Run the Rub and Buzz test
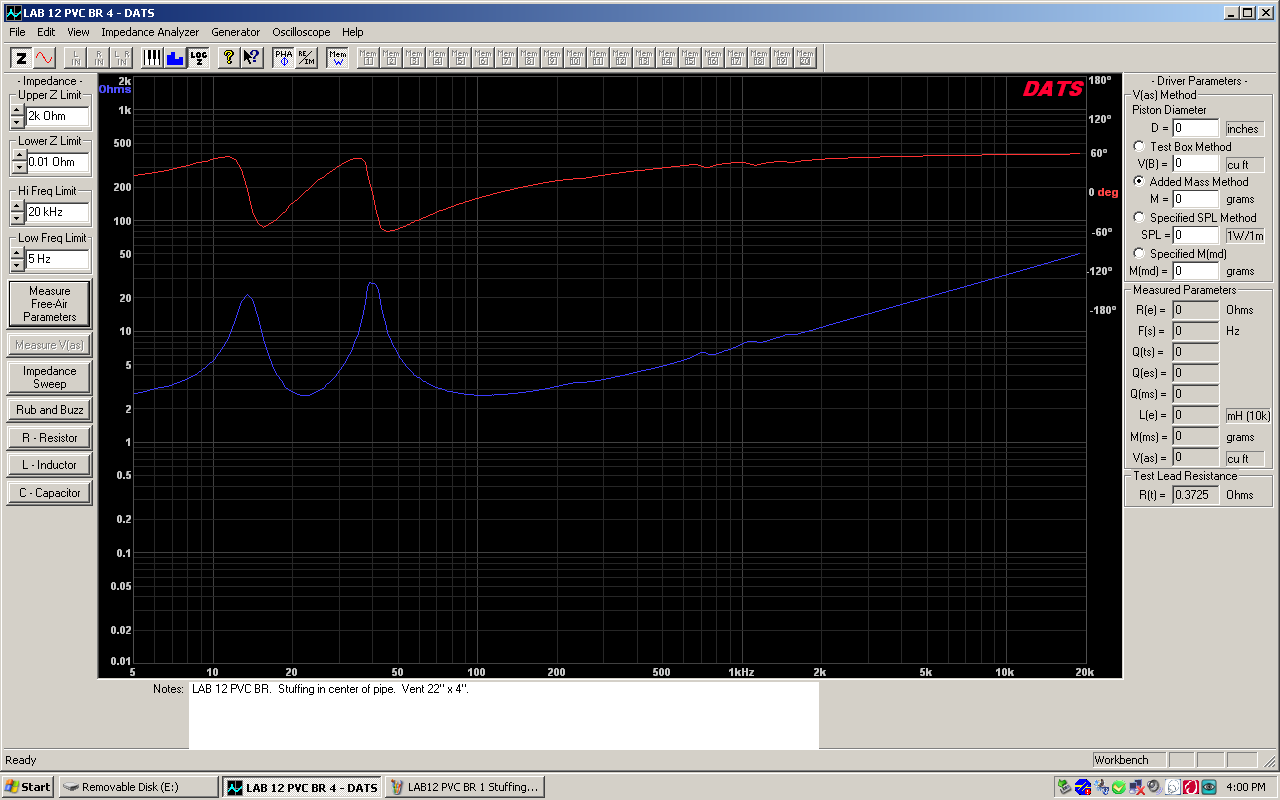The width and height of the screenshot is (1280, 800). 49,410
